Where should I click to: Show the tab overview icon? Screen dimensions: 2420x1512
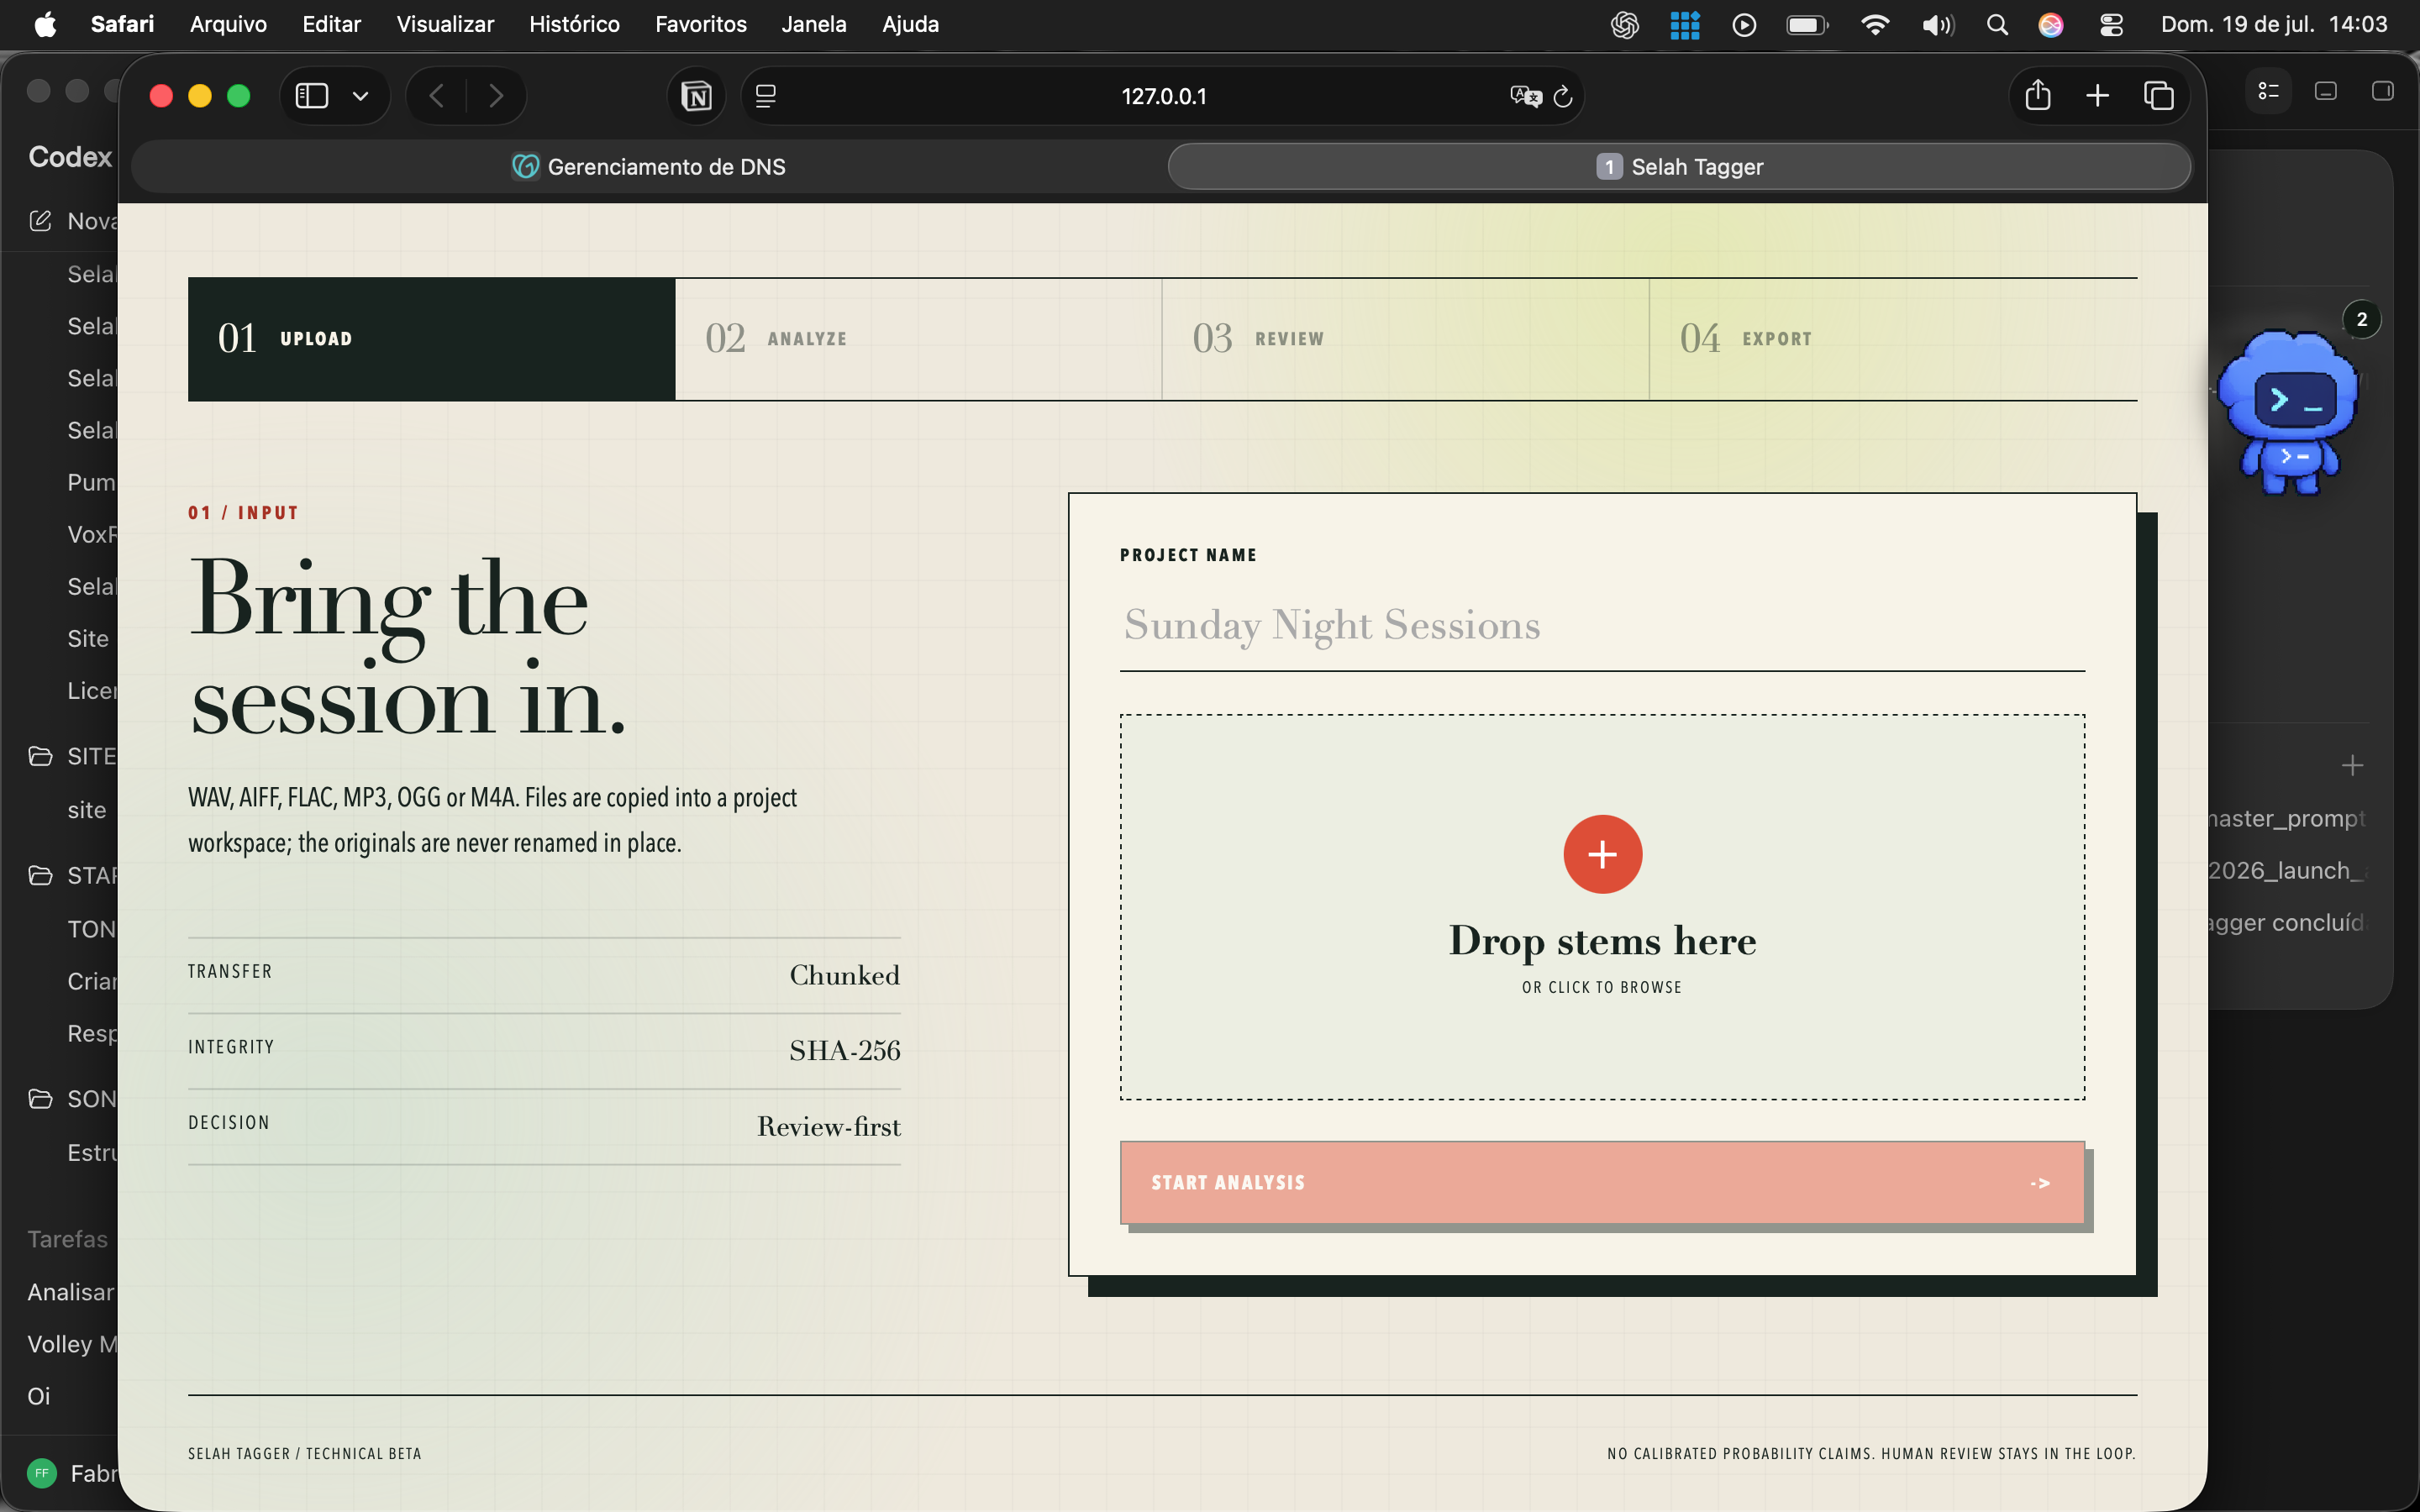point(2158,96)
